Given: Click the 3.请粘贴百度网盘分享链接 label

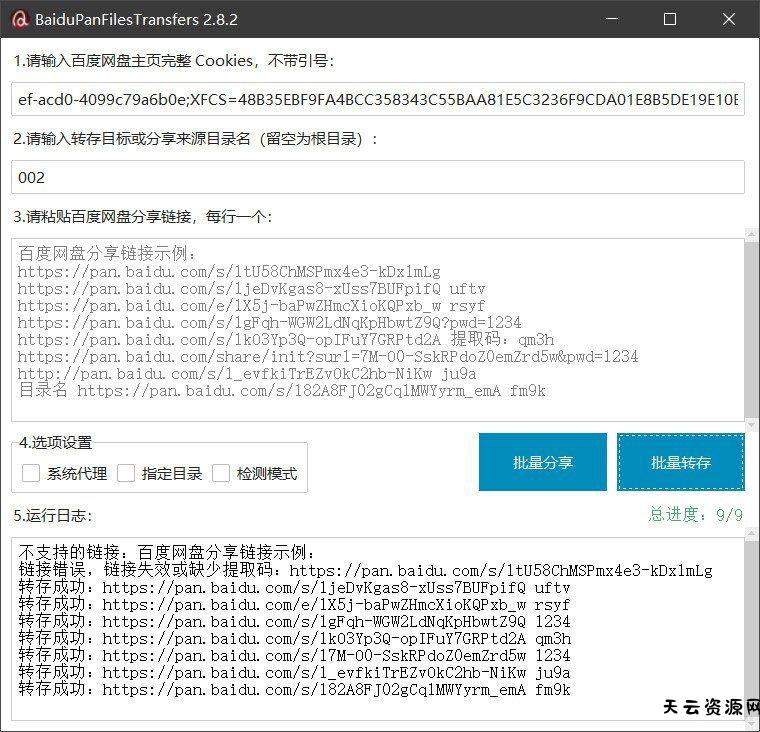Looking at the screenshot, I should pyautogui.click(x=143, y=217).
